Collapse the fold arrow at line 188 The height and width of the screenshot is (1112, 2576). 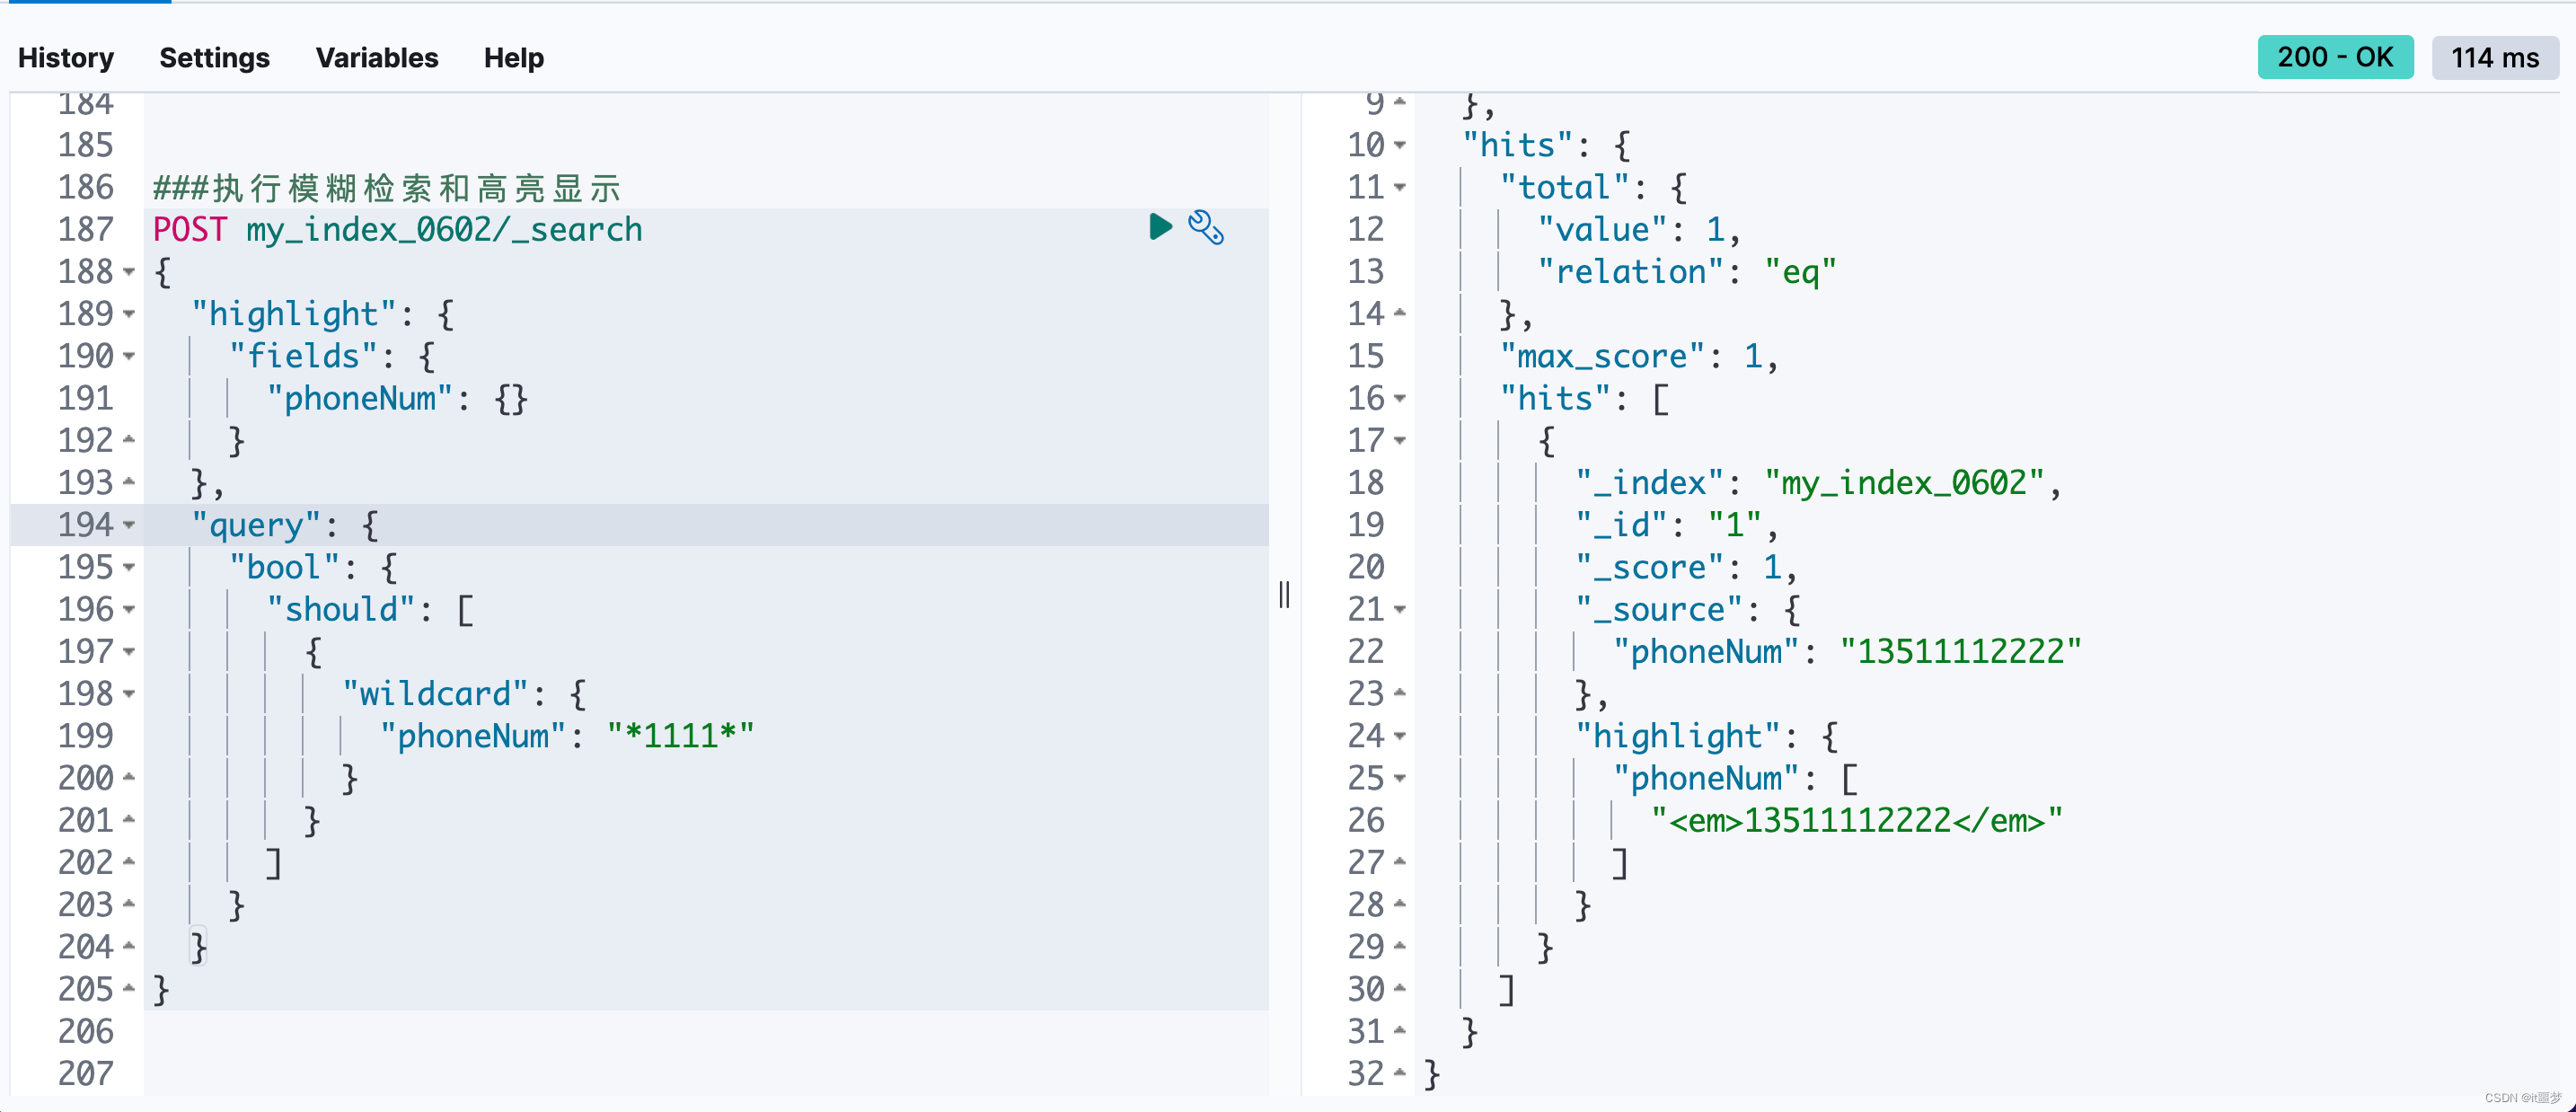coord(129,272)
